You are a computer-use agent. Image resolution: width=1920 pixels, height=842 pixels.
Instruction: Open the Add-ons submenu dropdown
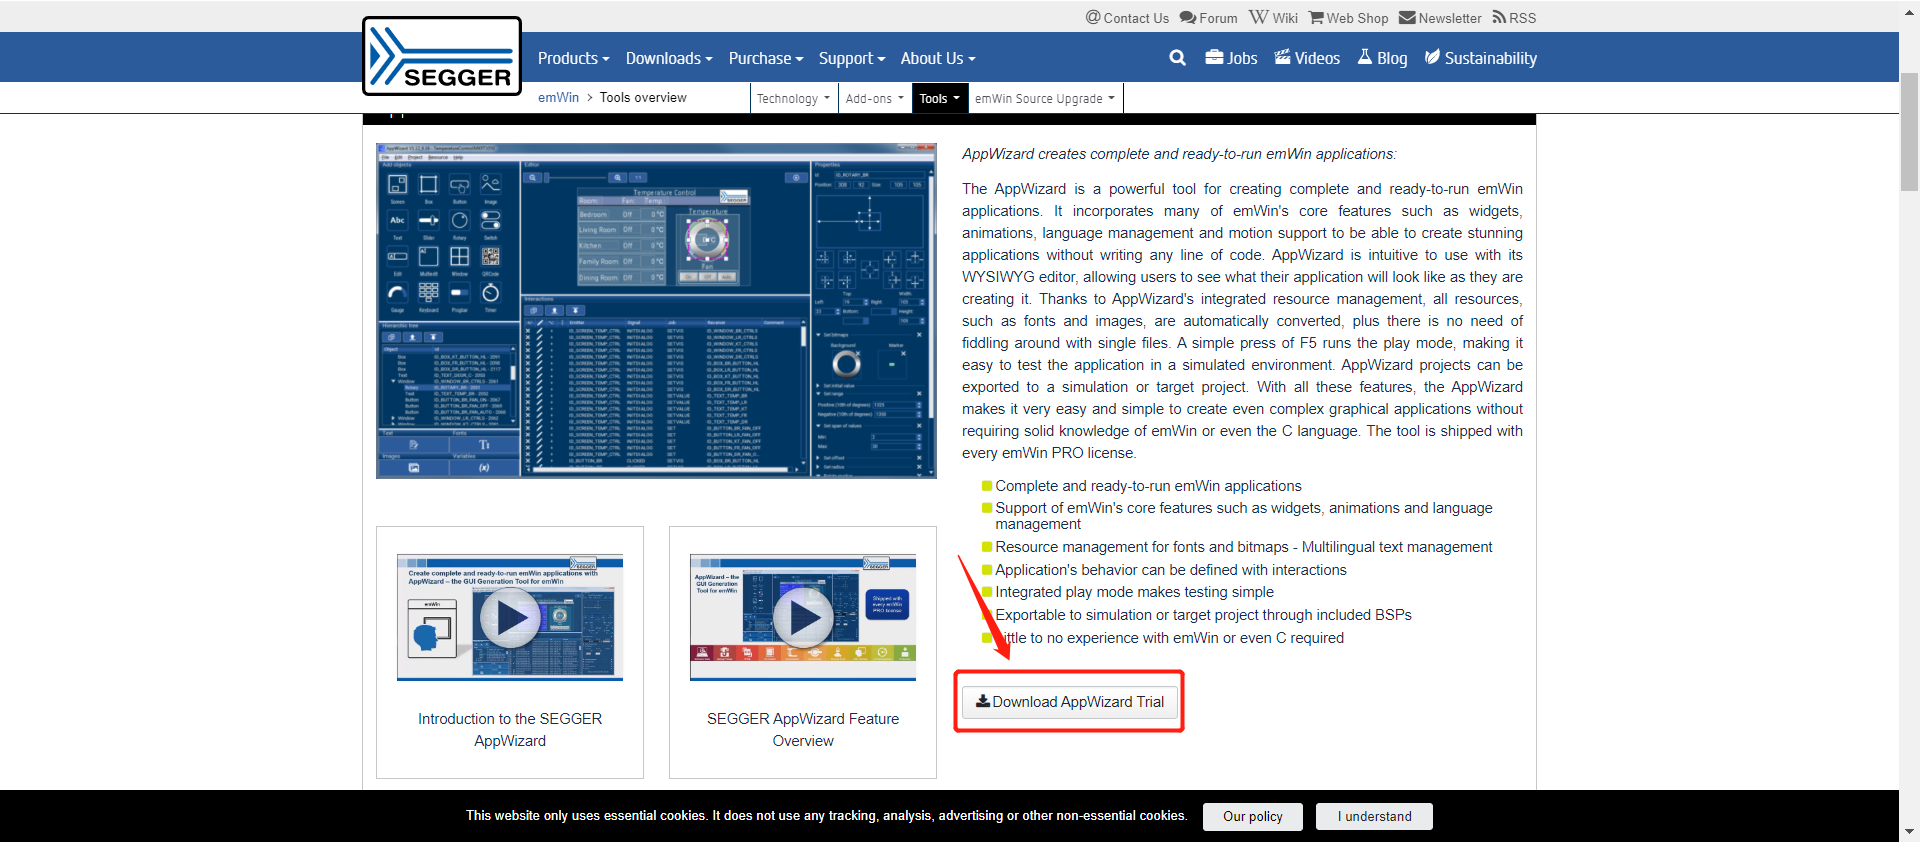click(x=874, y=98)
